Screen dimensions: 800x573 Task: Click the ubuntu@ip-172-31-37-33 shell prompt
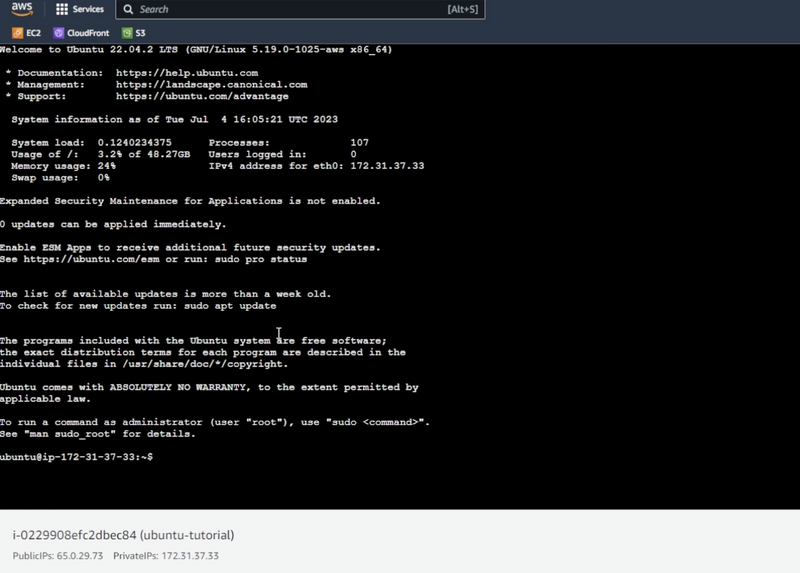76,457
